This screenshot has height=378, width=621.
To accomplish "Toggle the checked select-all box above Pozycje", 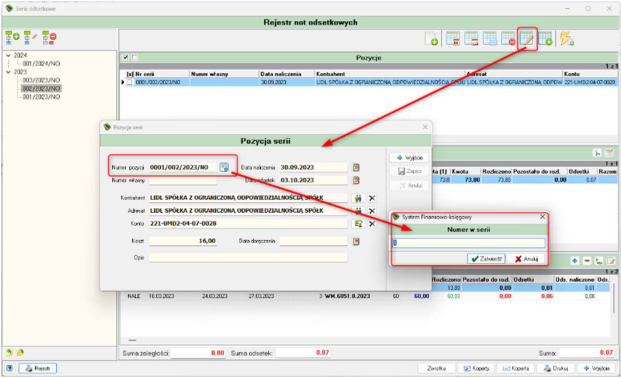I will pos(126,57).
